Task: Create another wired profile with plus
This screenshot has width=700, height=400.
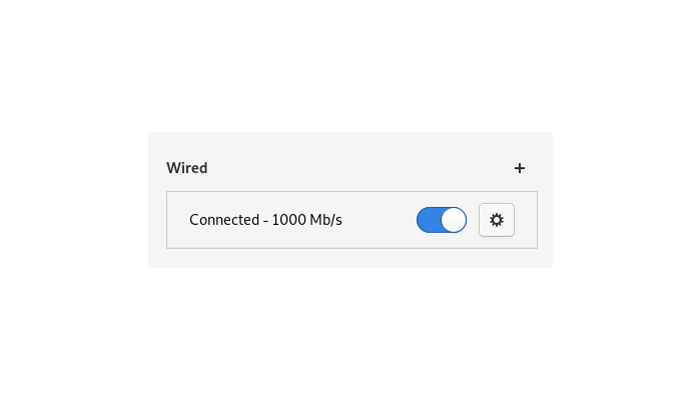Action: point(519,168)
